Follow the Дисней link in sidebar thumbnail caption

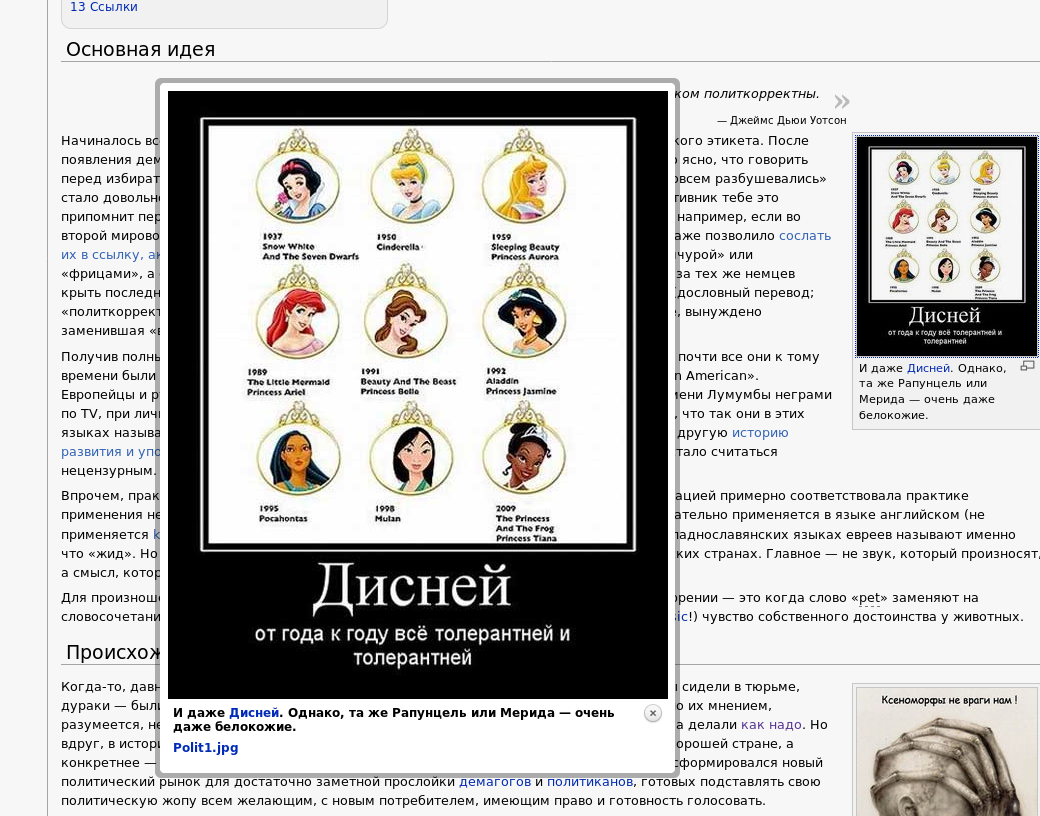(x=928, y=368)
